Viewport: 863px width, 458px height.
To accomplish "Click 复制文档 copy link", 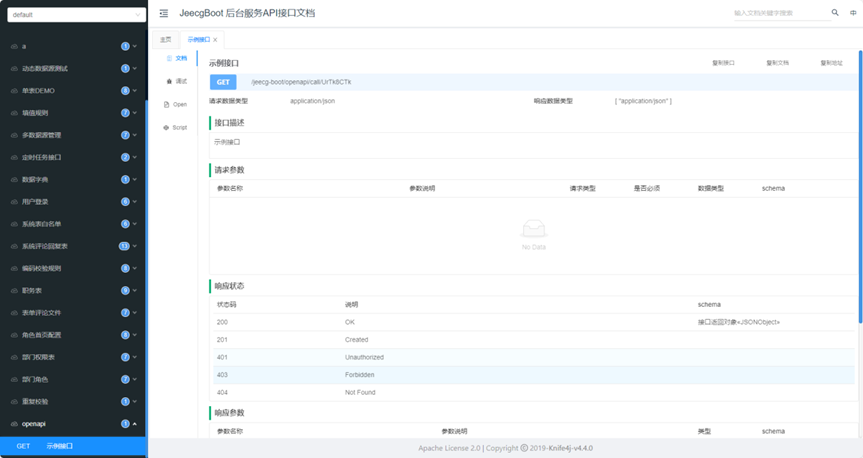I will (777, 63).
